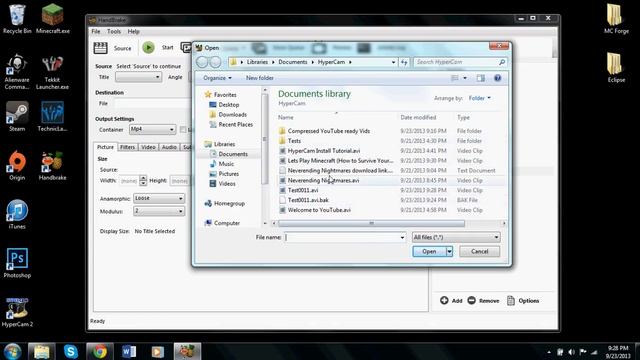Open preset Options in HandBrake
Viewport: 640px width, 360px height.
523,300
